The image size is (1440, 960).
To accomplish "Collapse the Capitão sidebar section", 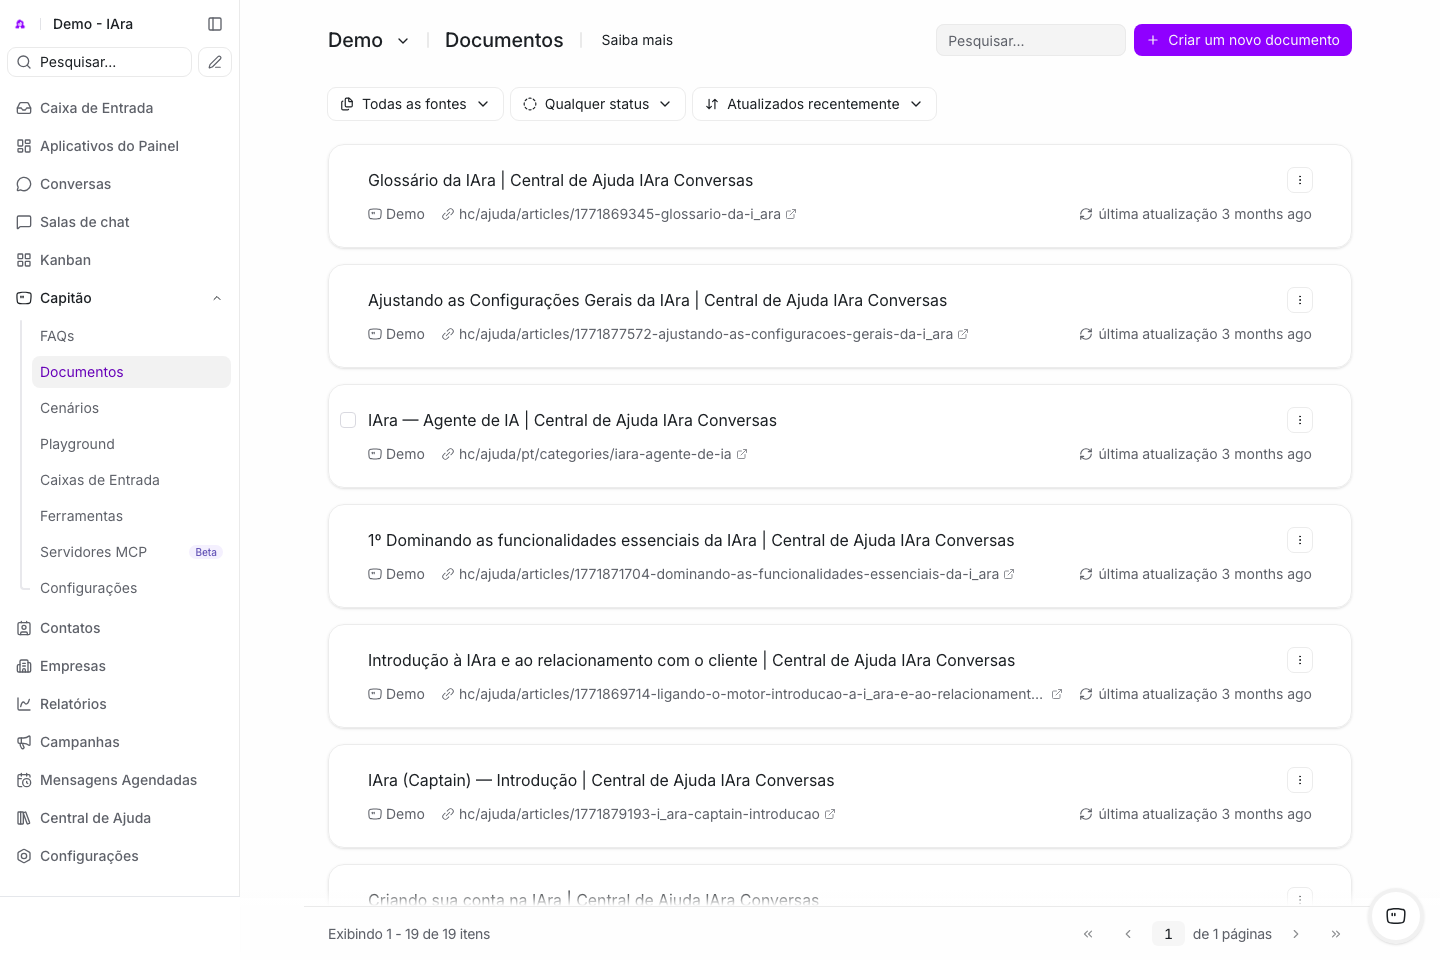I will click(x=217, y=298).
